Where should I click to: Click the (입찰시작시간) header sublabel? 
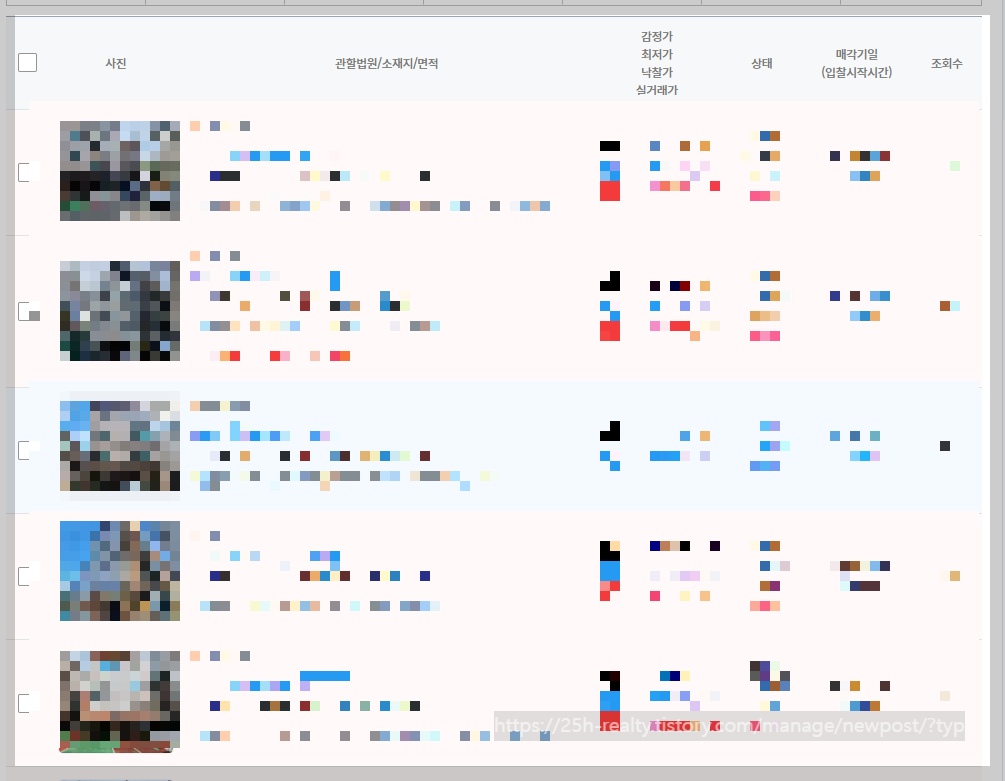pyautogui.click(x=857, y=72)
